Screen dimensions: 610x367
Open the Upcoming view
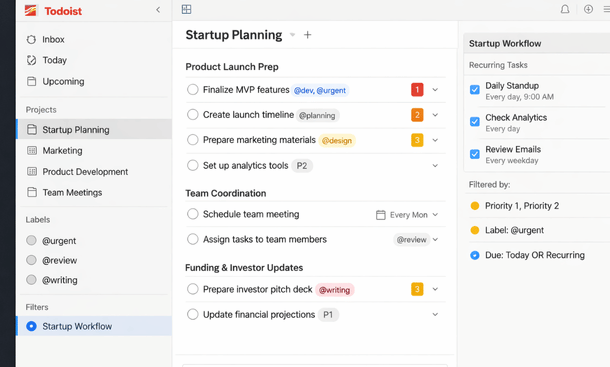click(x=63, y=81)
